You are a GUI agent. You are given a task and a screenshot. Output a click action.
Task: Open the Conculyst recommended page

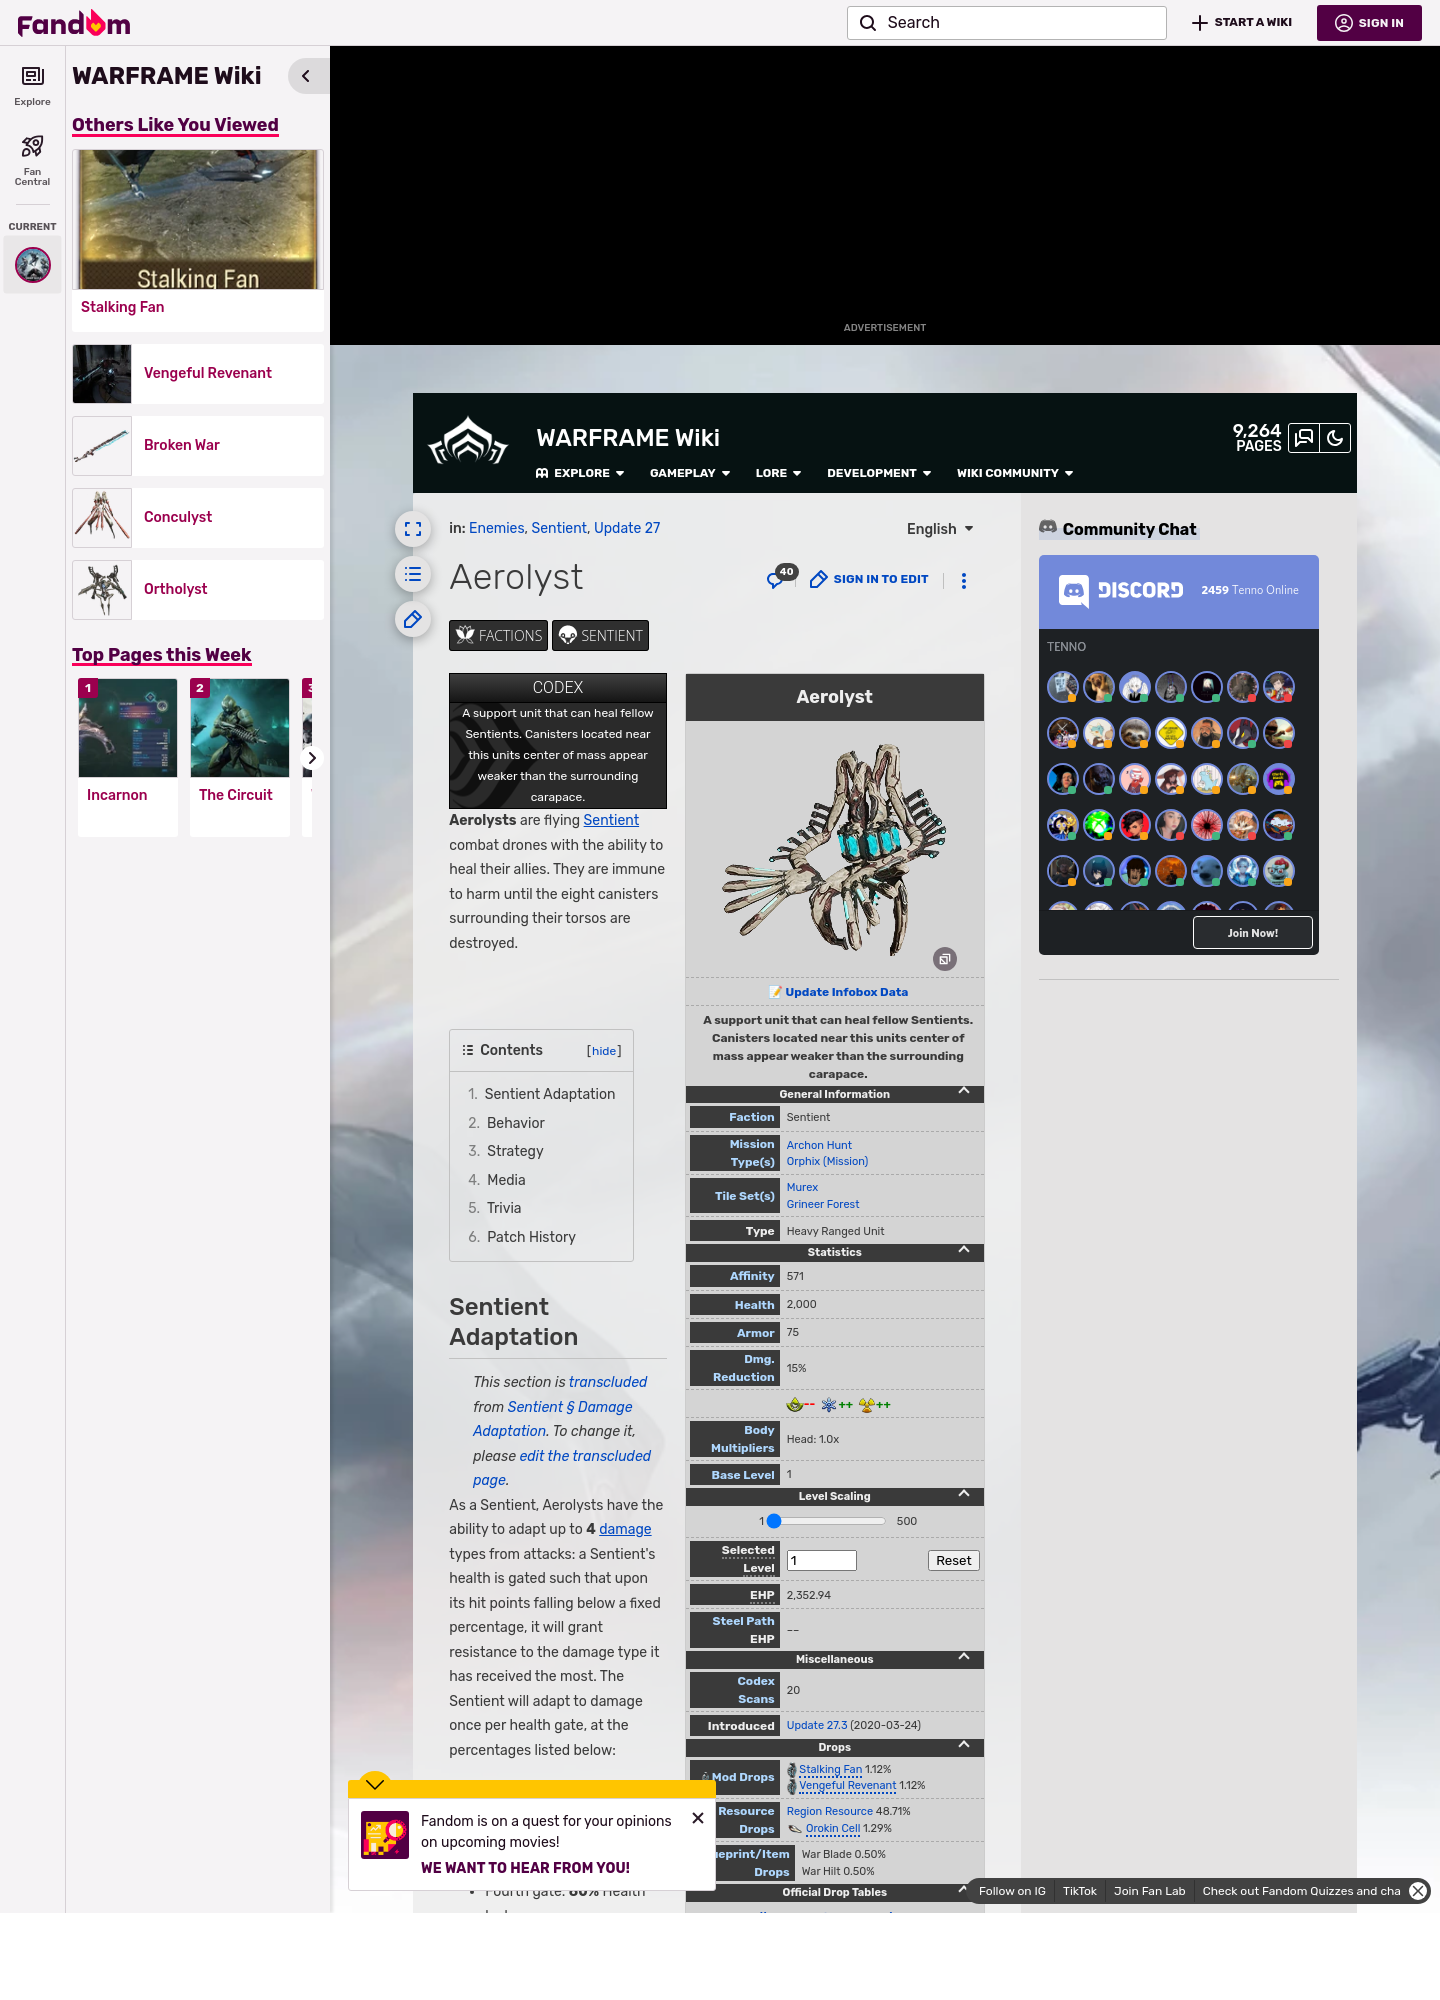pos(198,518)
